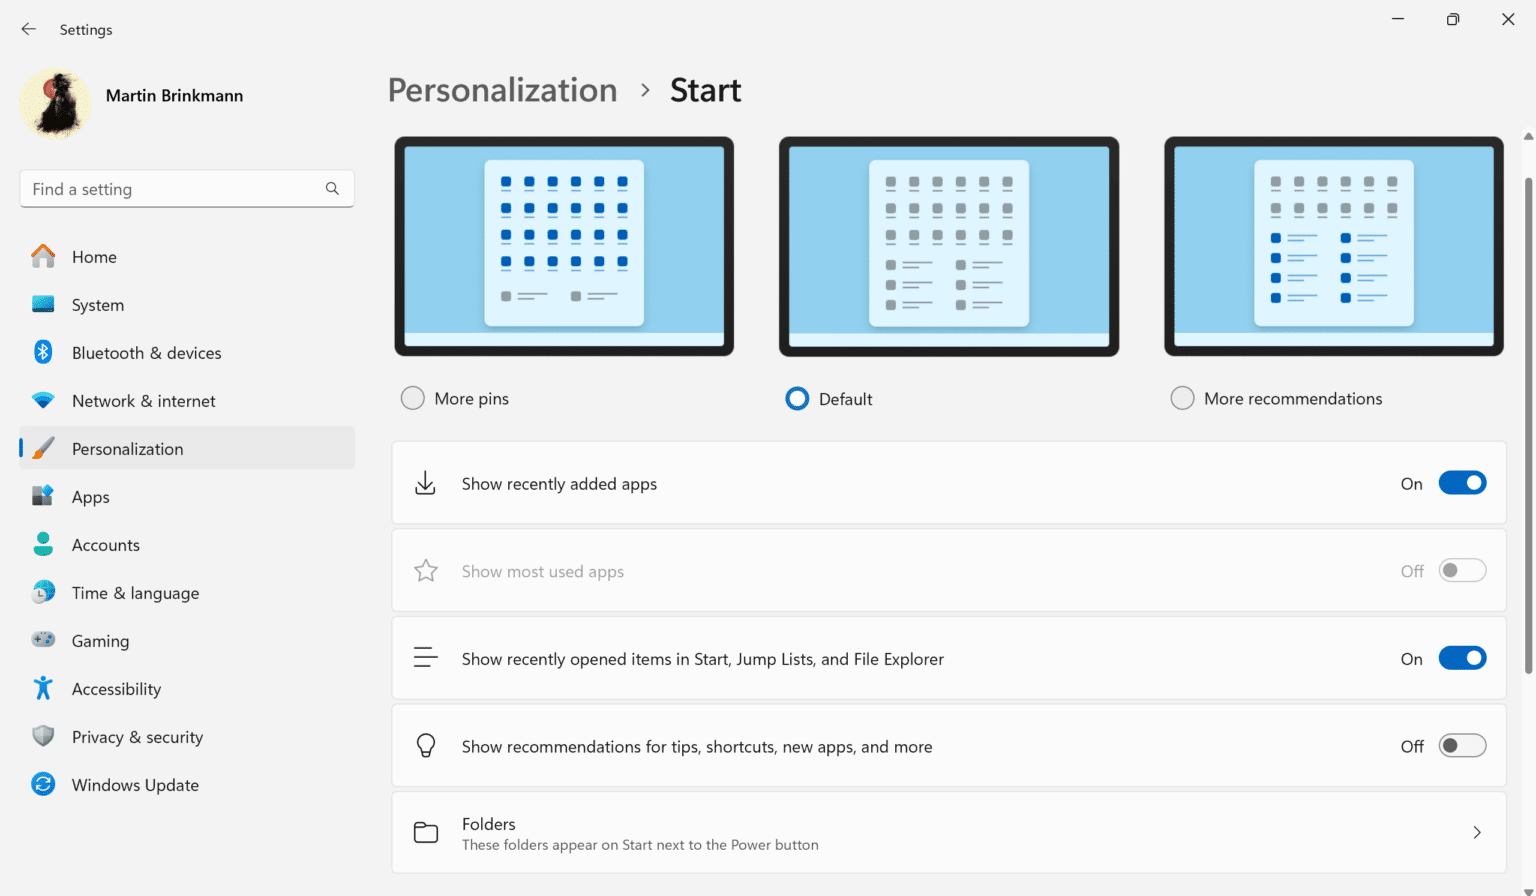Click the Personalization breadcrumb link
This screenshot has height=896, width=1536.
[x=502, y=90]
